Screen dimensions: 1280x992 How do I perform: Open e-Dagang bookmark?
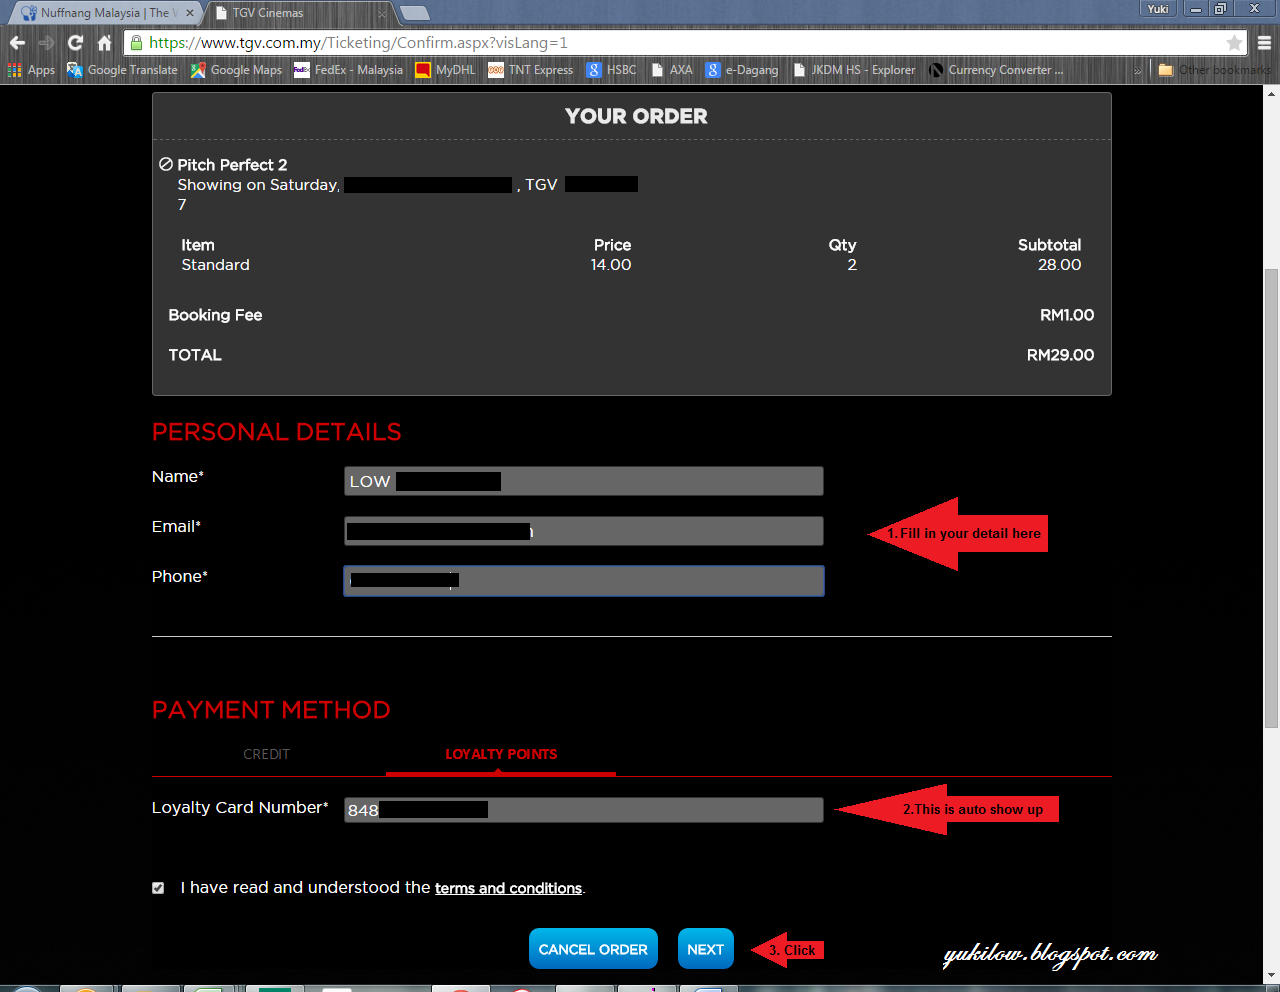click(x=741, y=70)
